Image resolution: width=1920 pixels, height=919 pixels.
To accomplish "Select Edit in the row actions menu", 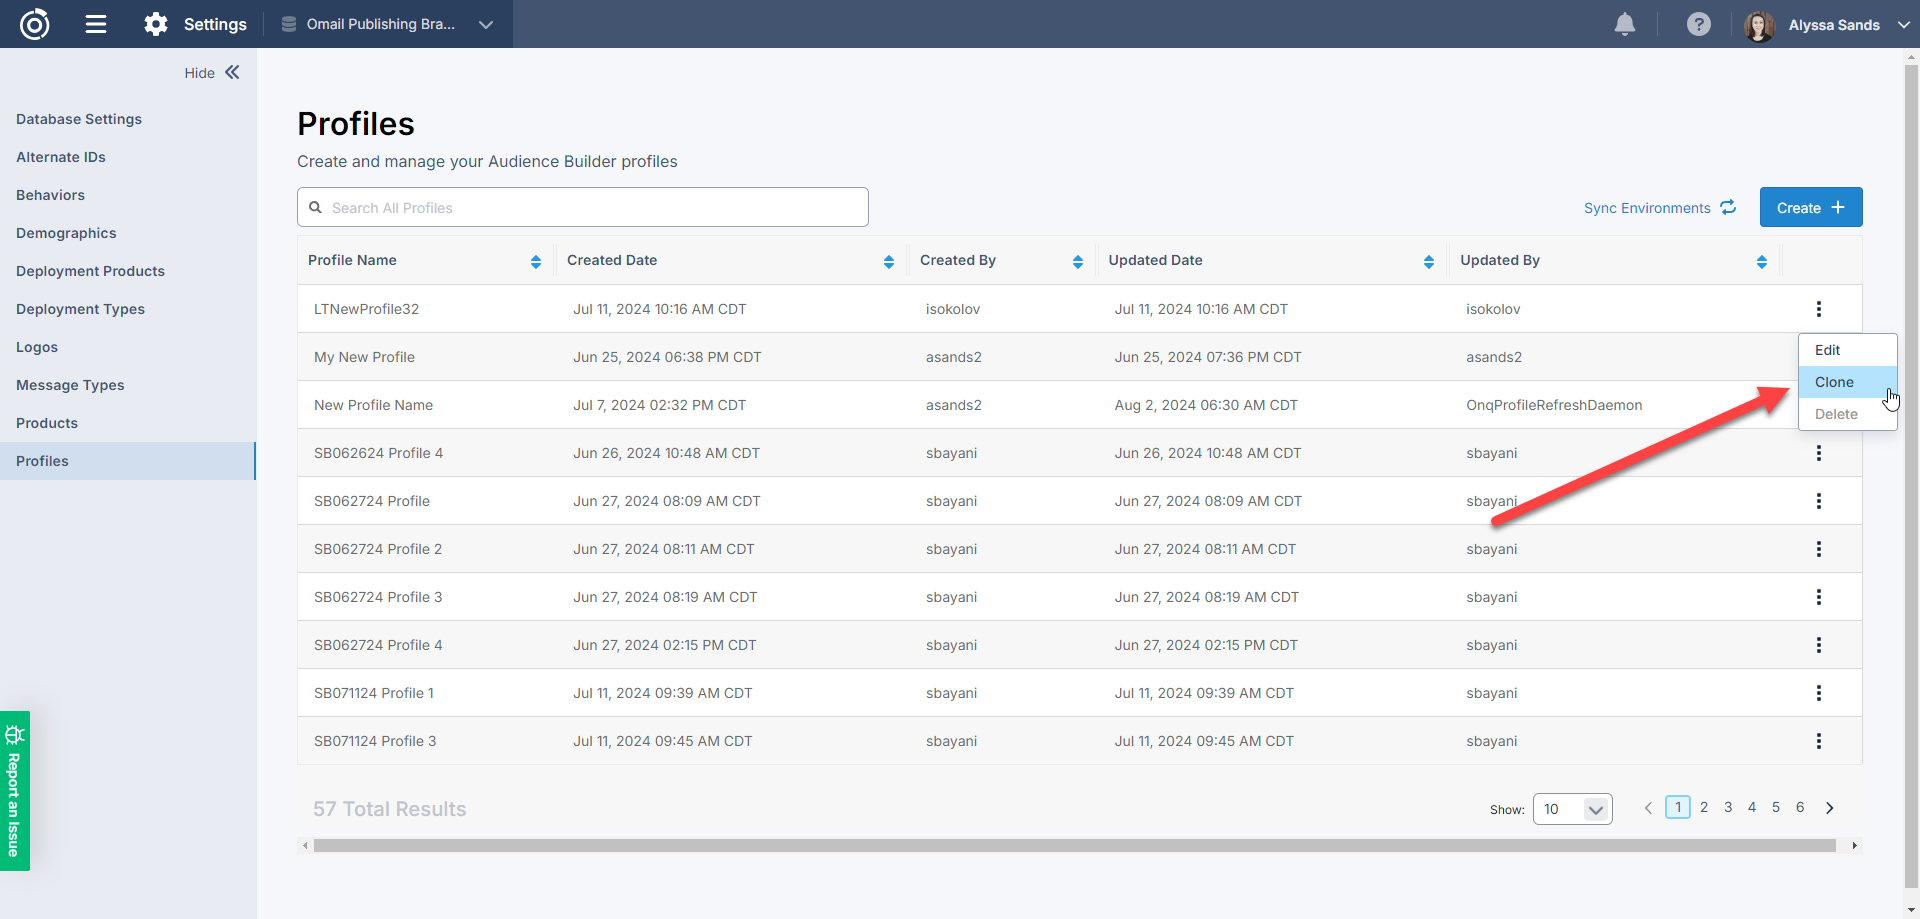I will point(1827,350).
